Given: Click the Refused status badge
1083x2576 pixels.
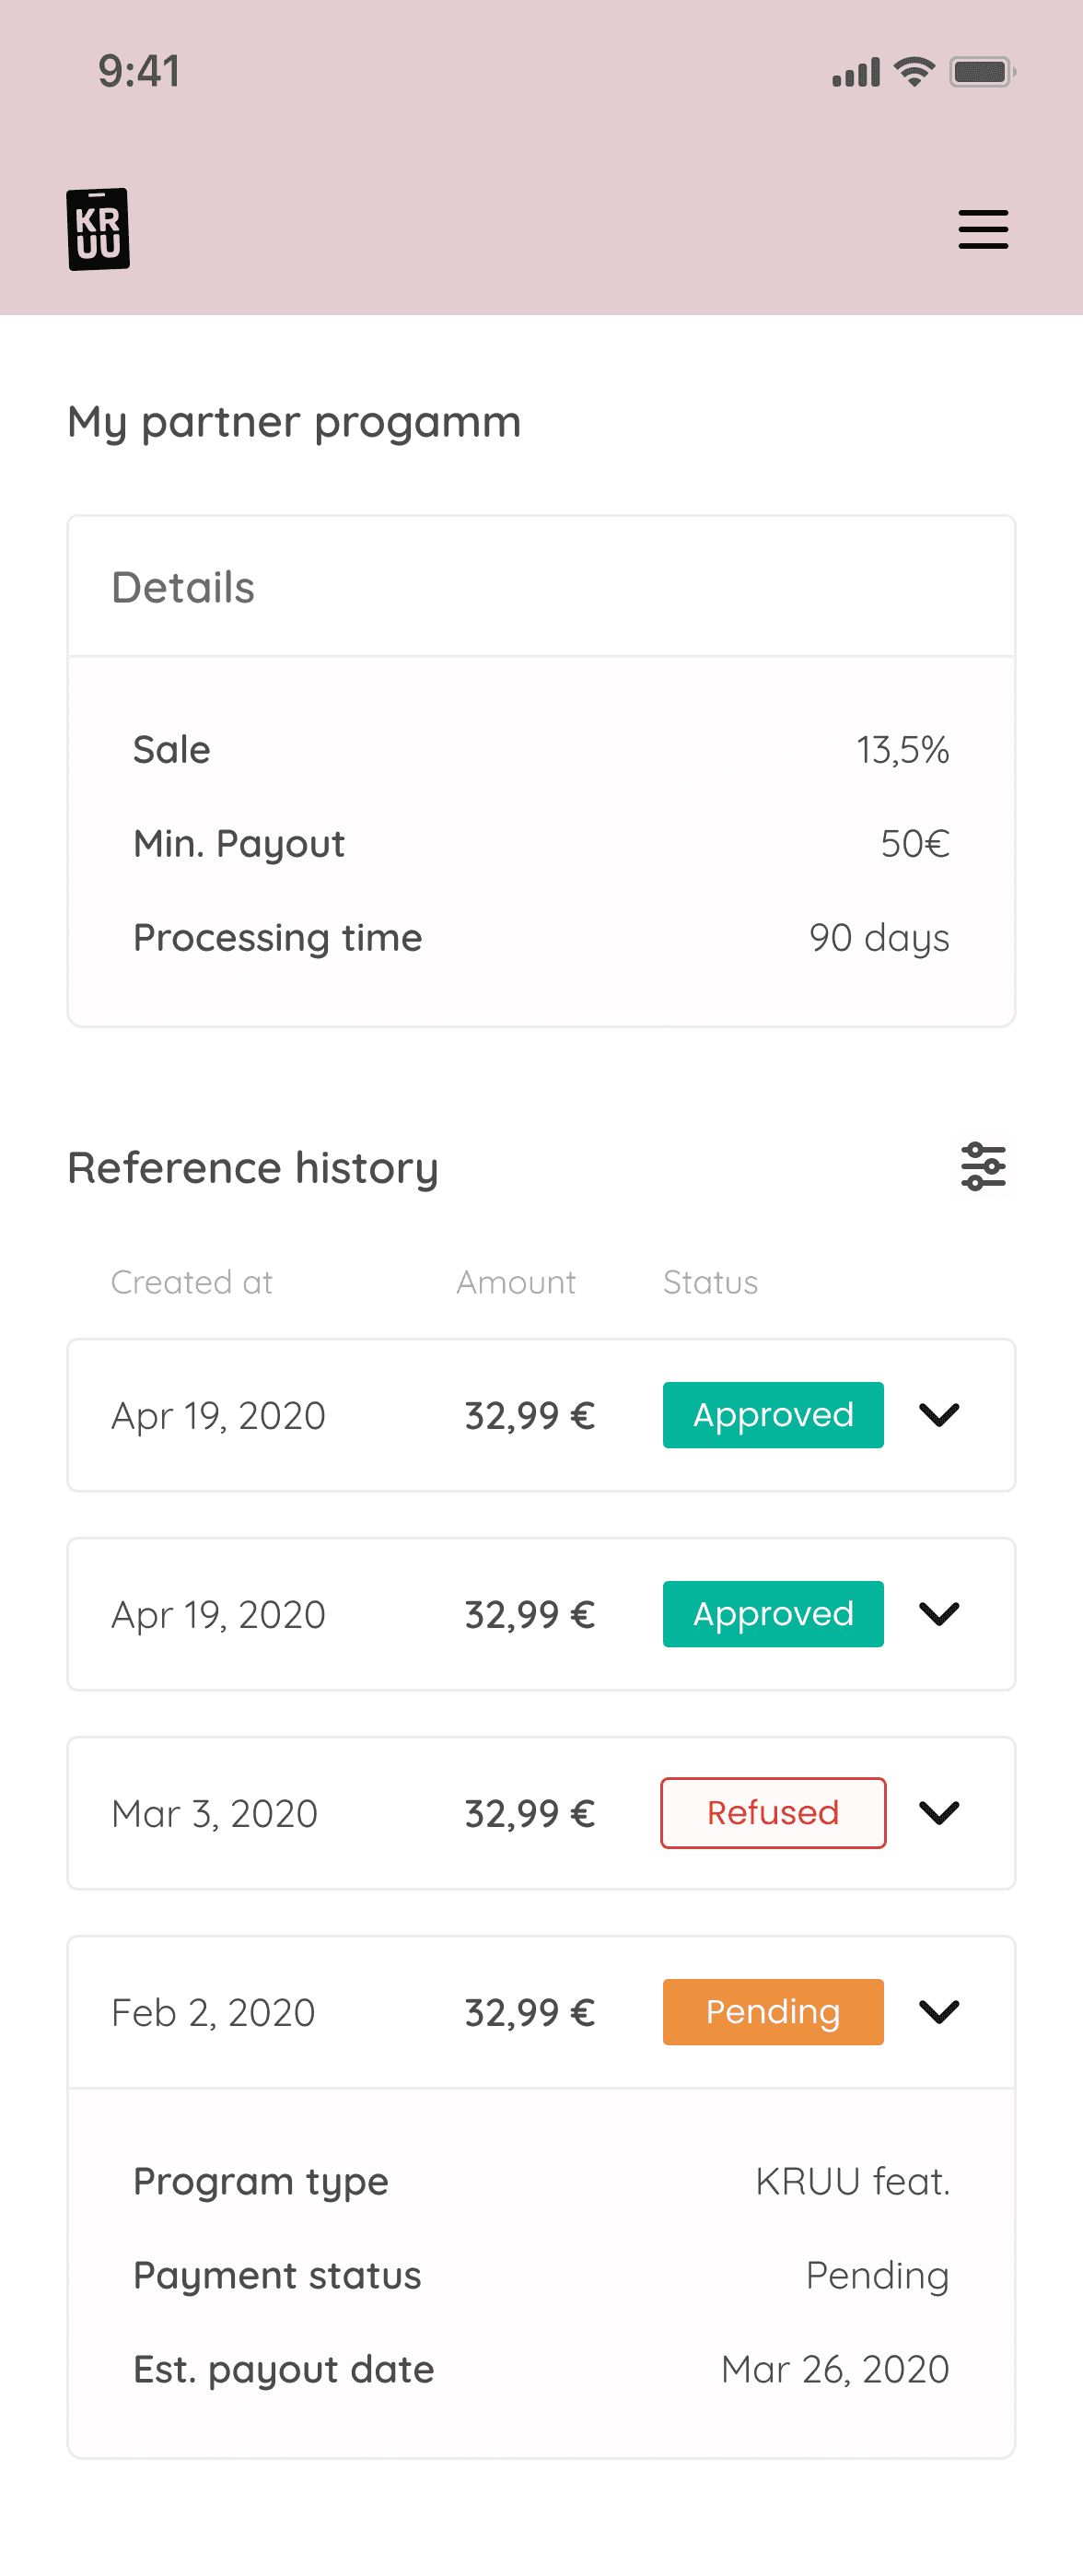Looking at the screenshot, I should tap(772, 1812).
